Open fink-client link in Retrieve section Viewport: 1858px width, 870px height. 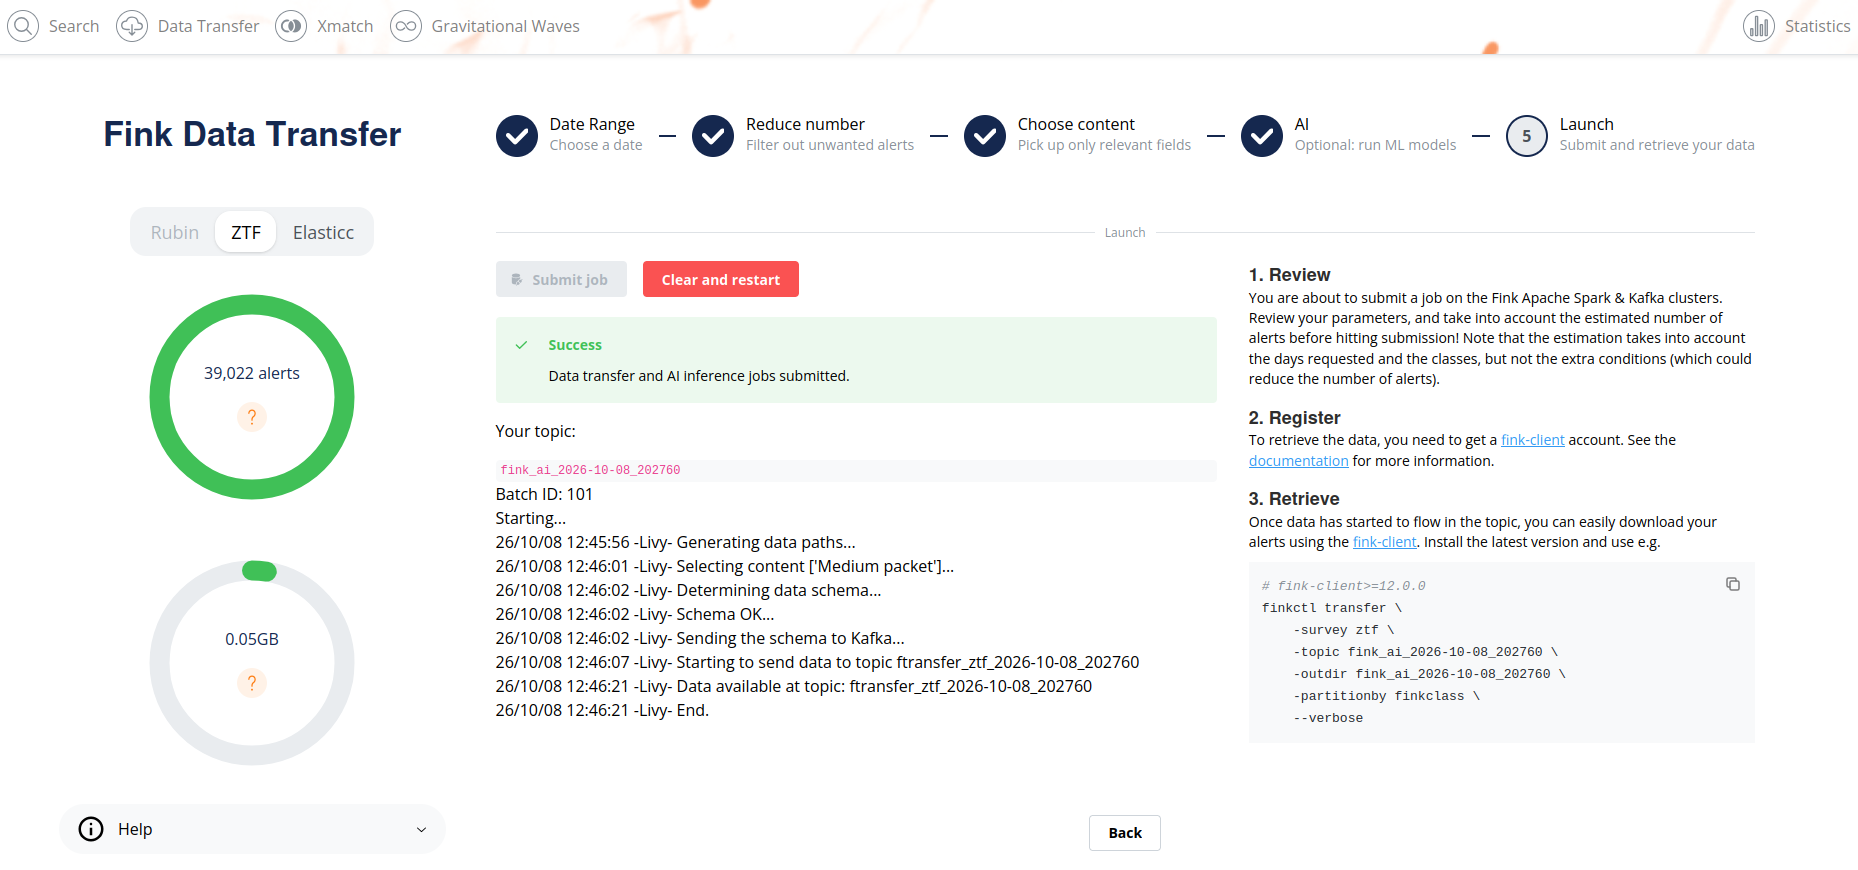[x=1385, y=542]
